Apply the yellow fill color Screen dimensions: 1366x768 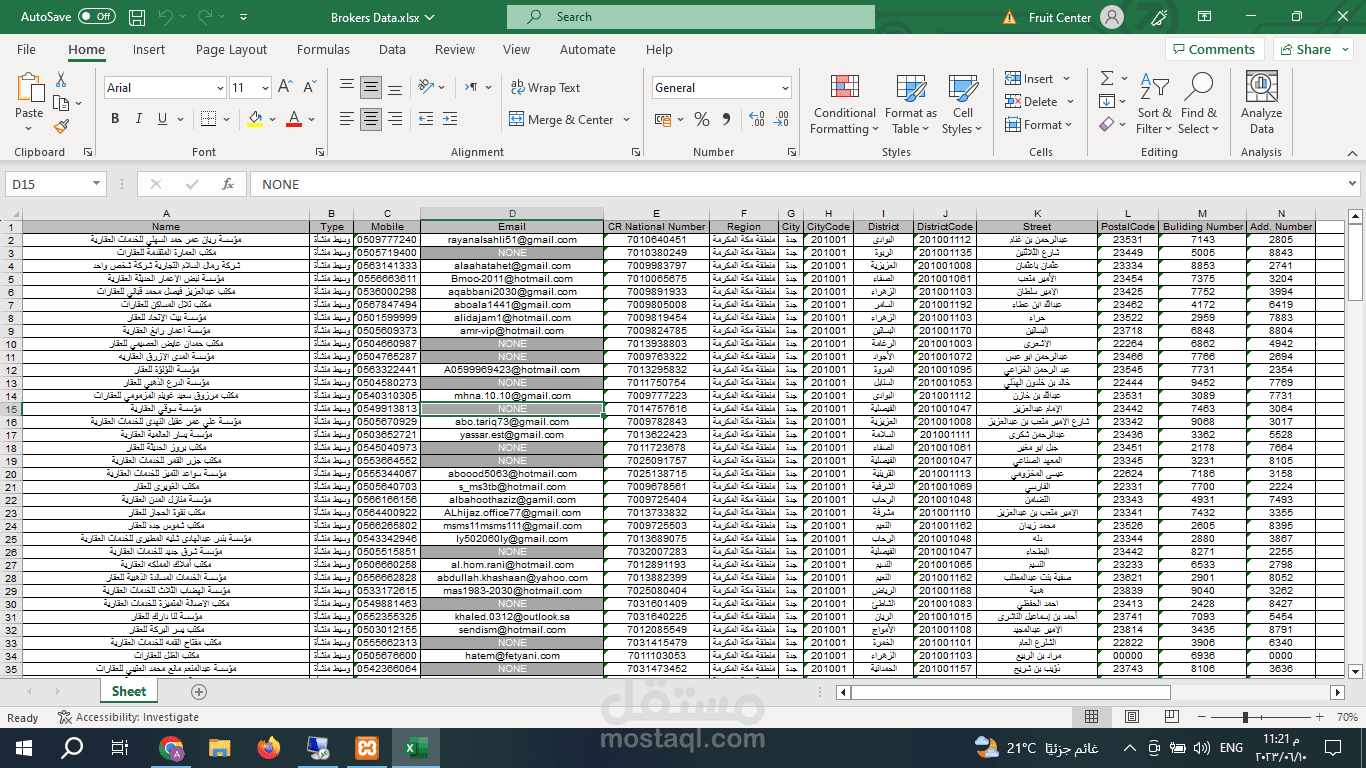[x=255, y=119]
